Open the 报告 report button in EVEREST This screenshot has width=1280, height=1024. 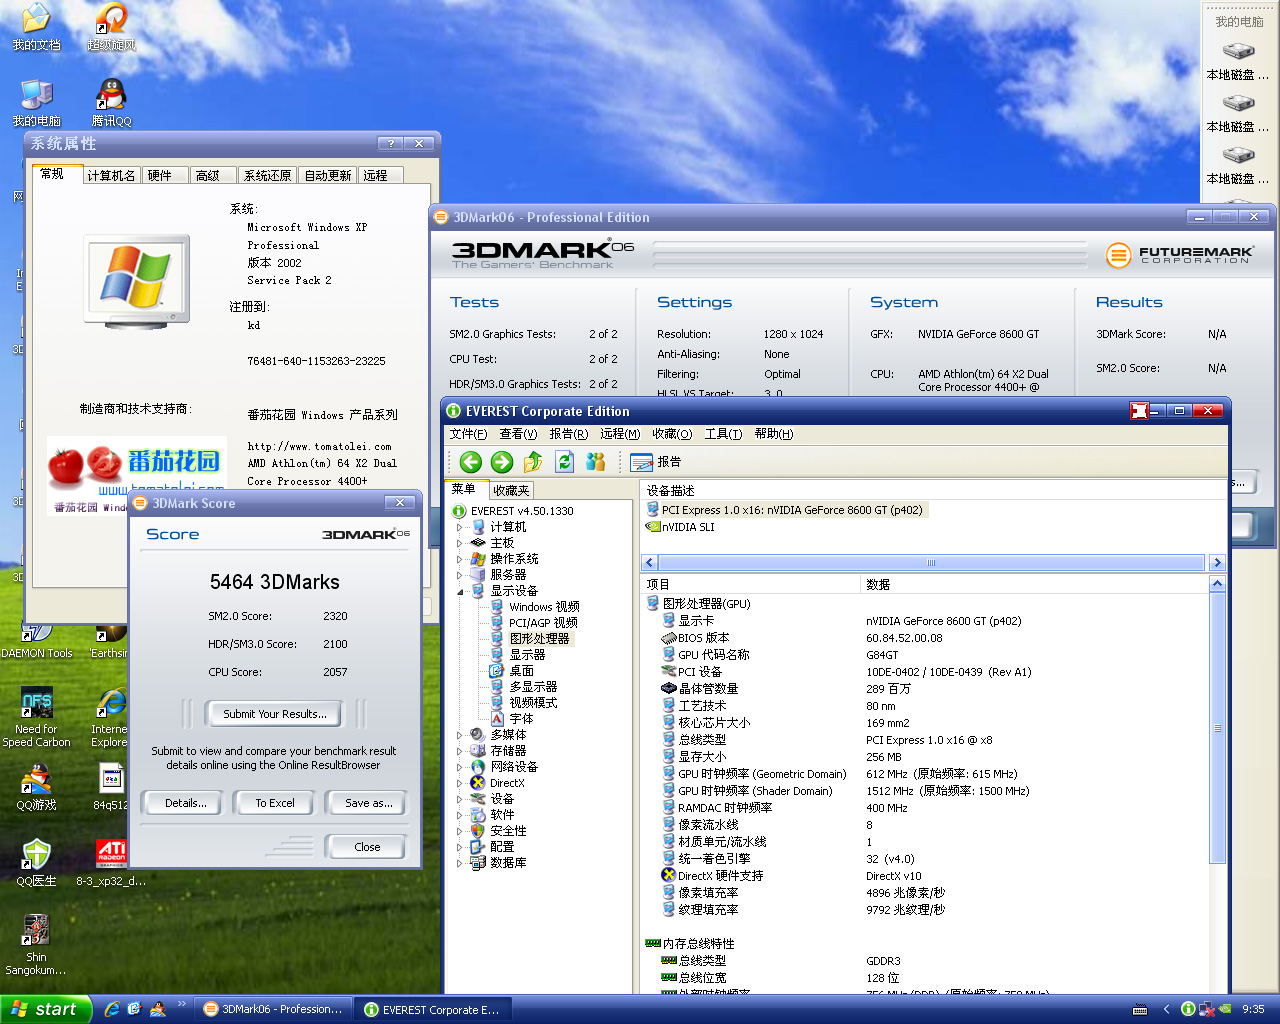click(656, 461)
